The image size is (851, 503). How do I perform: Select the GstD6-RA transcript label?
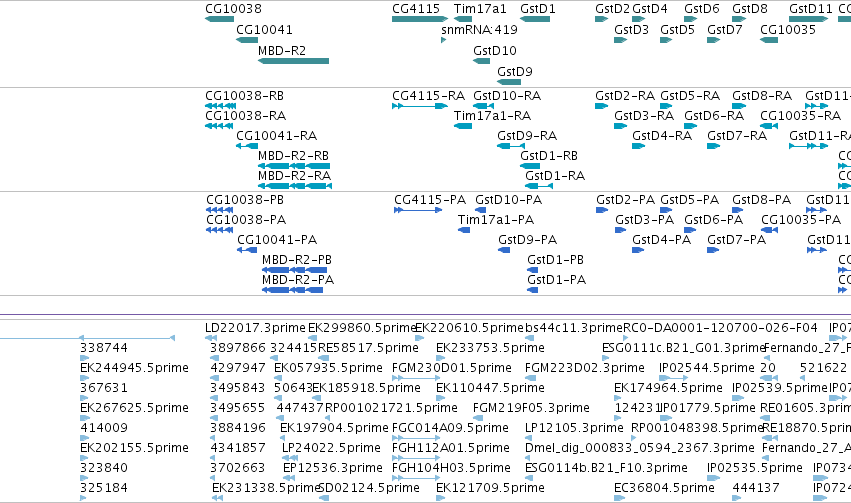coord(714,116)
